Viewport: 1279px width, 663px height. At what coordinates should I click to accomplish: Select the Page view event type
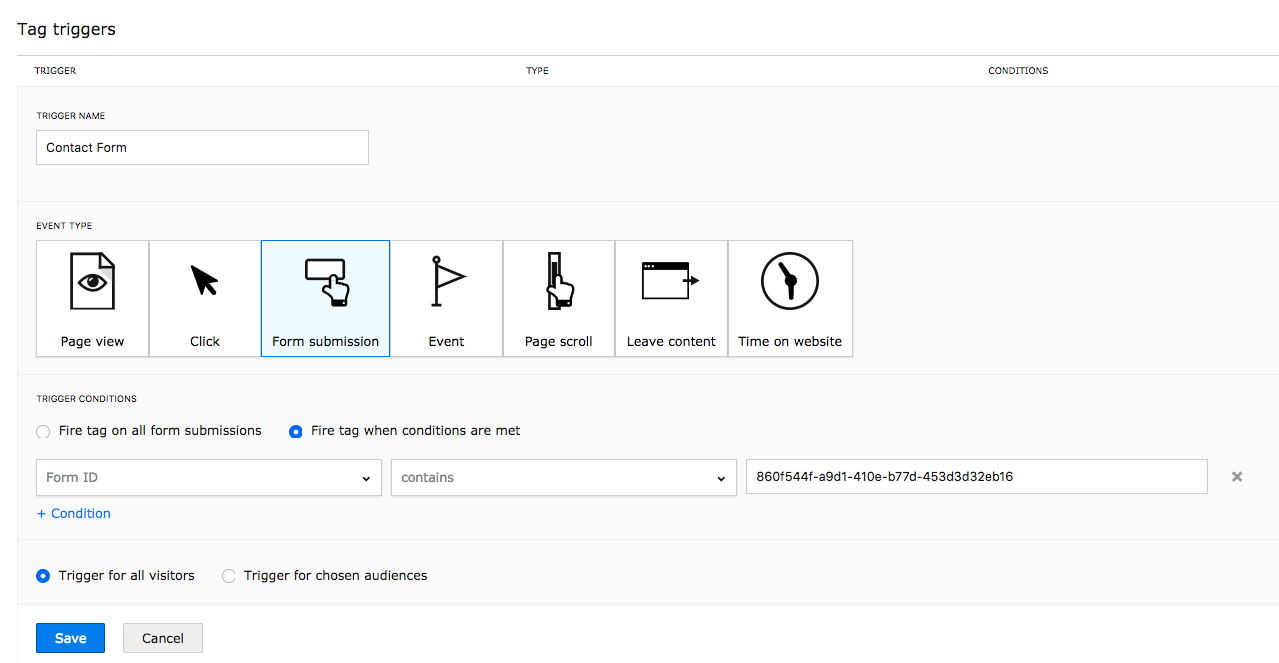pyautogui.click(x=92, y=298)
